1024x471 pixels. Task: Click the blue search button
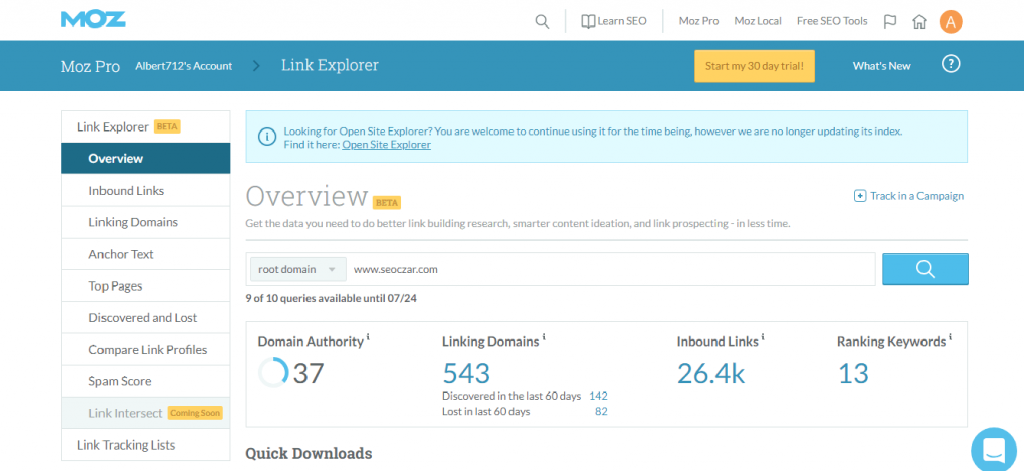(925, 269)
